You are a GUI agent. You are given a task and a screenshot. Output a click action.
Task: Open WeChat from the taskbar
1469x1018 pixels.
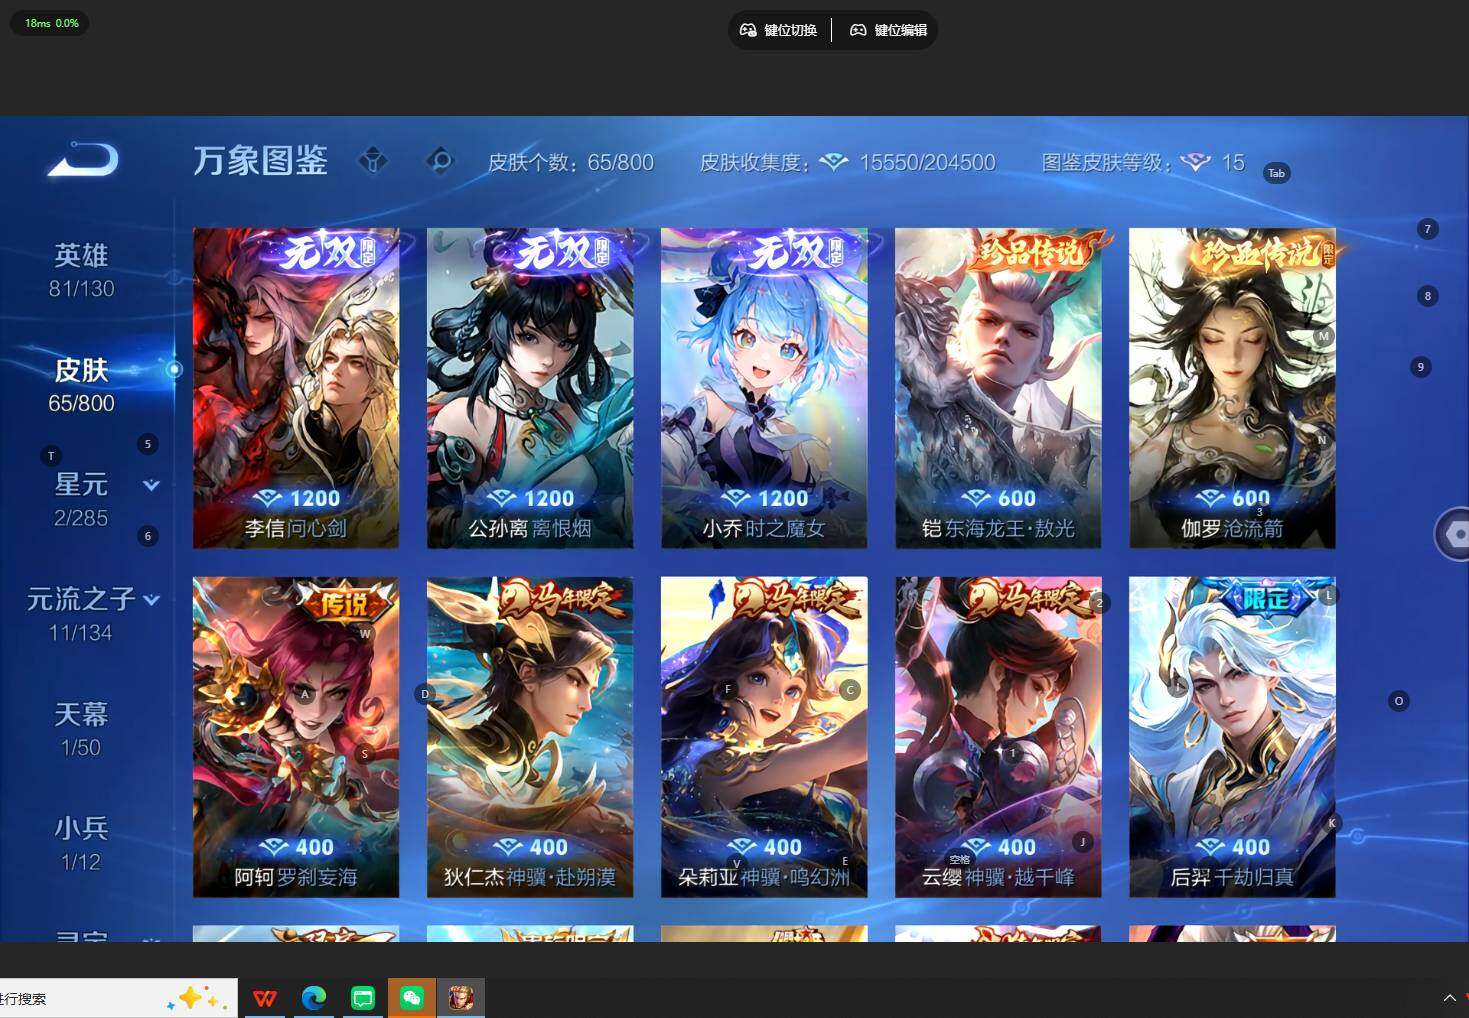coord(412,998)
